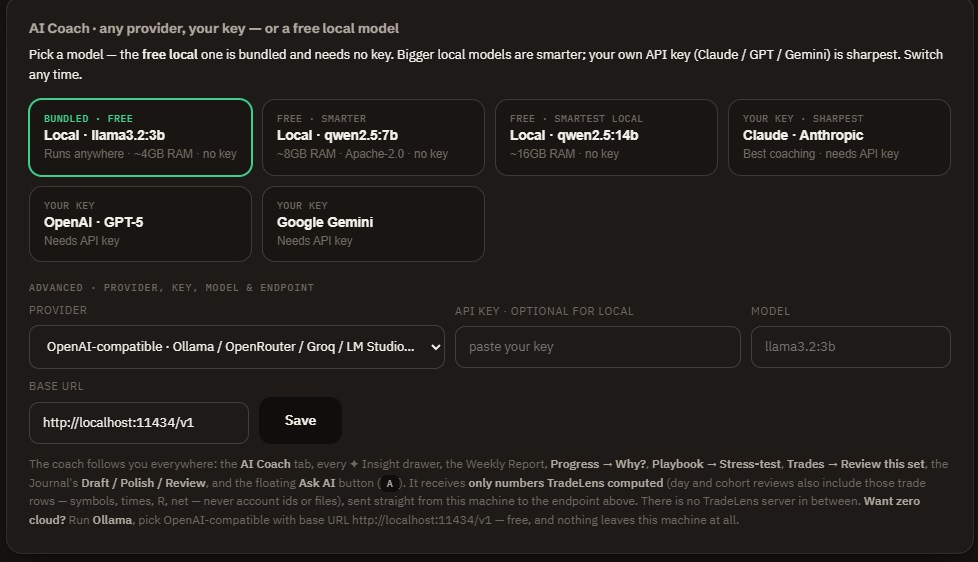The height and width of the screenshot is (562, 978).
Task: Select the bundled Local llama3.2:3b model card
Action: coord(140,137)
